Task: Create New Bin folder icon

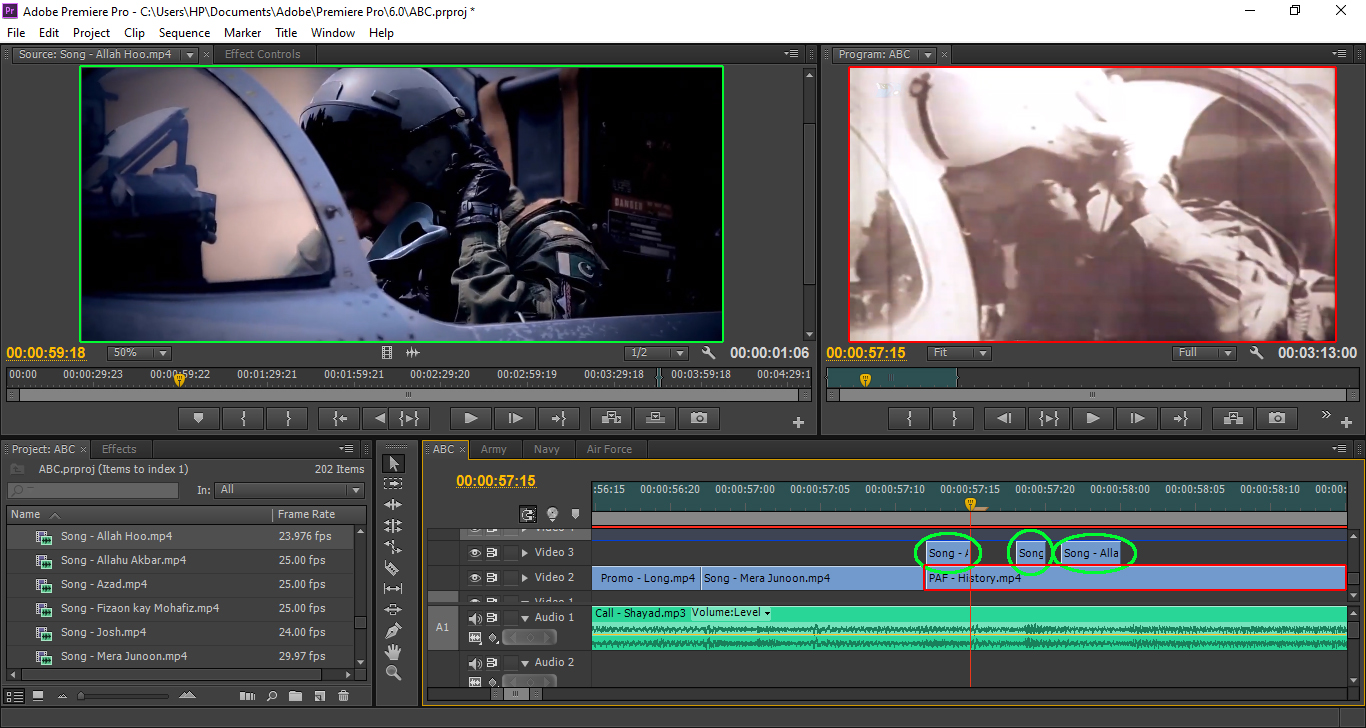Action: pyautogui.click(x=295, y=696)
